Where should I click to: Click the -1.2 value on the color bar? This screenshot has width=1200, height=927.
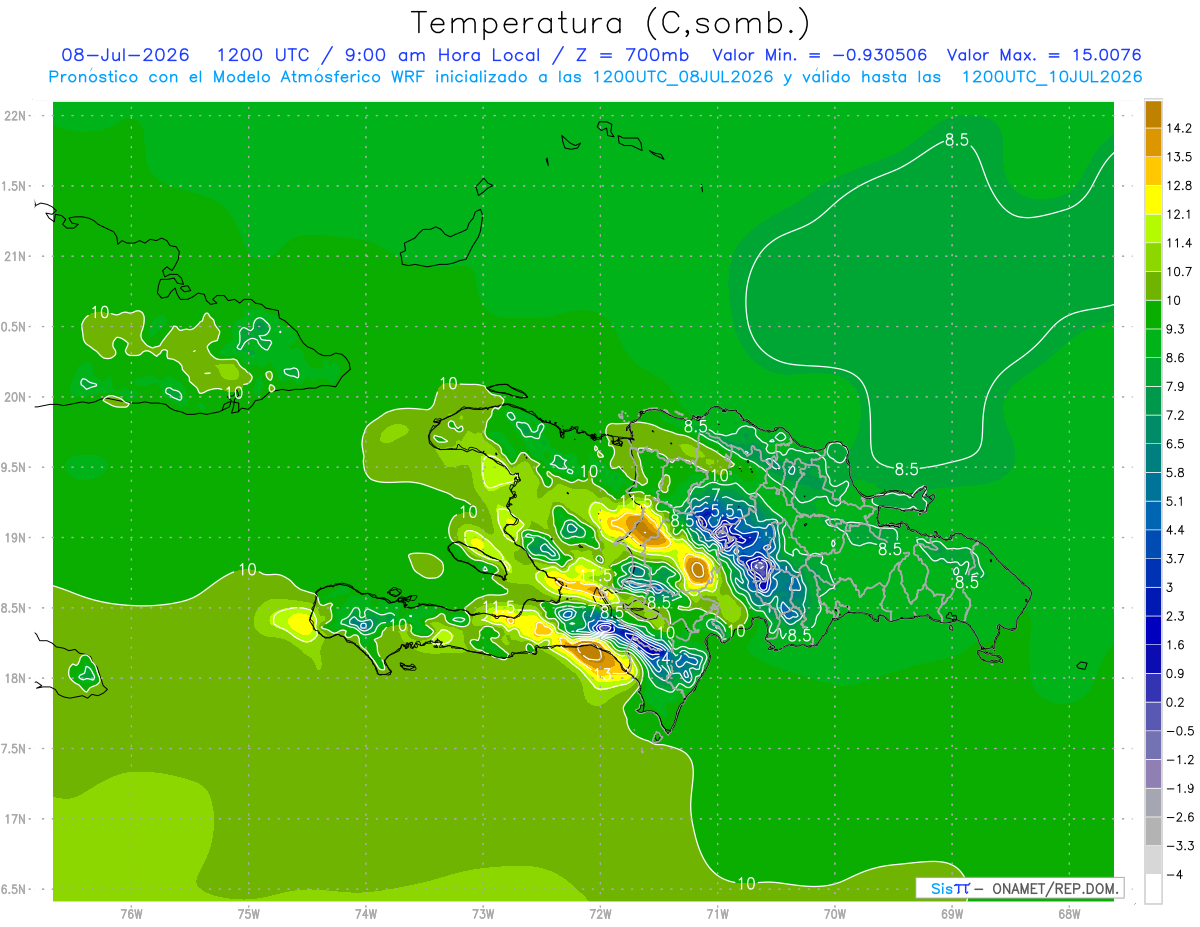pos(1179,759)
